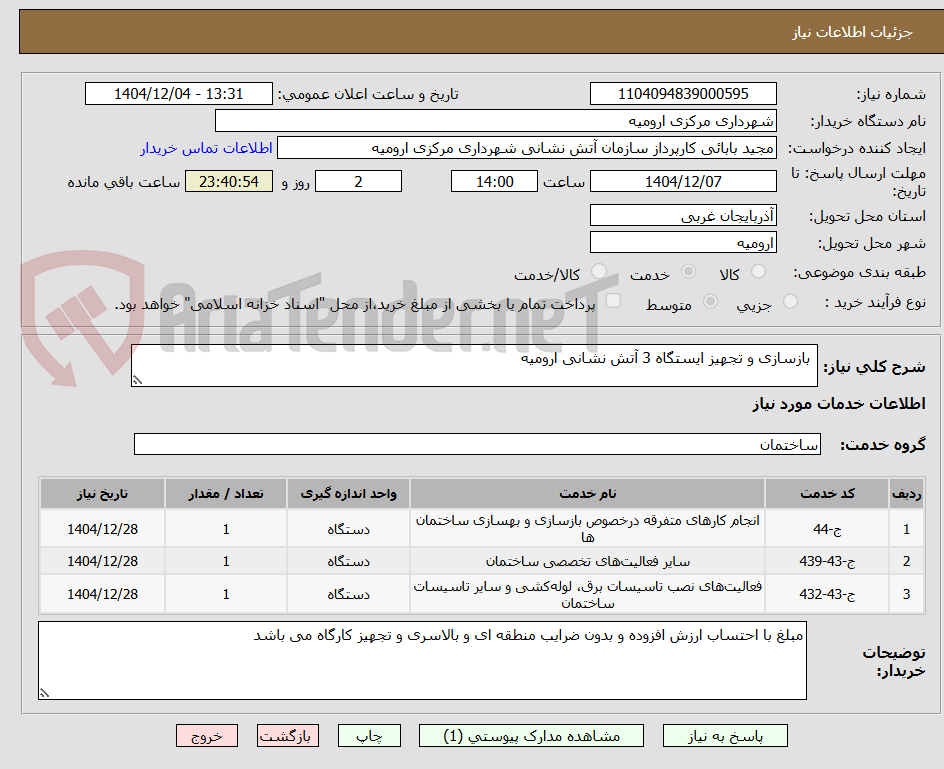Click the تعداد / مقدار column header

pos(226,494)
